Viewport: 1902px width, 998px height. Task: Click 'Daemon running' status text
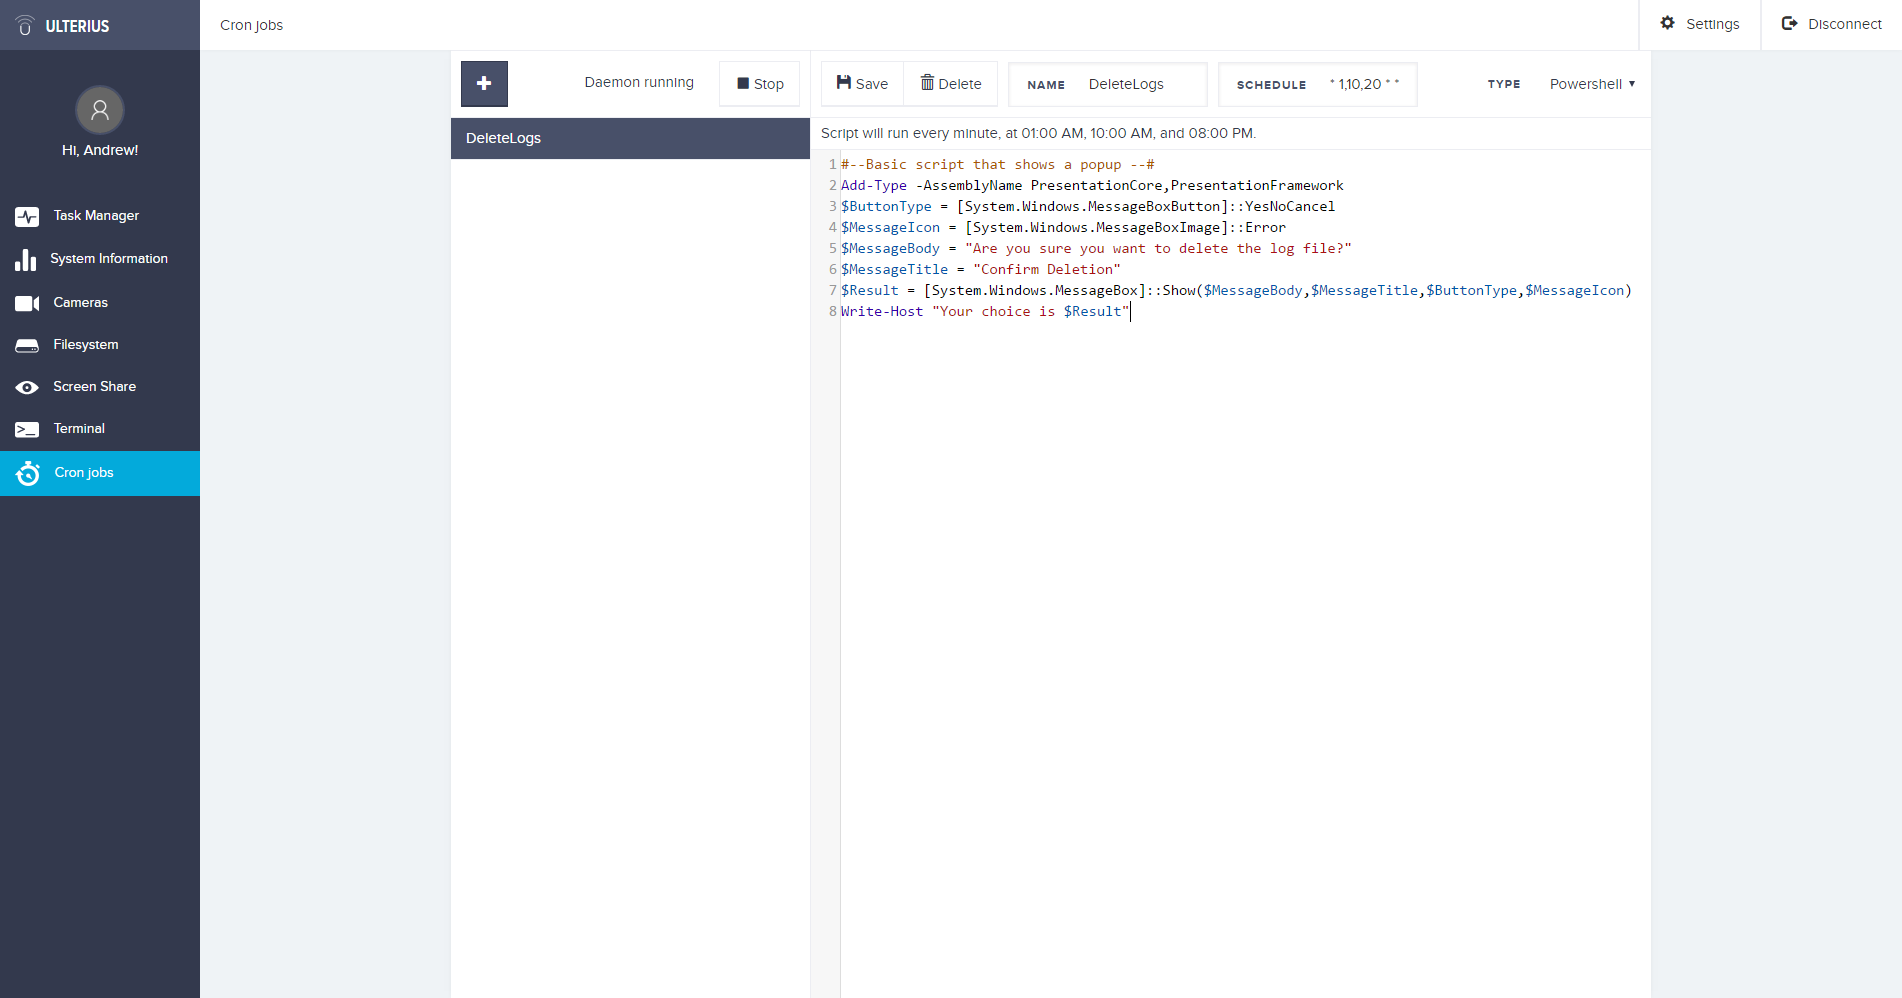point(639,82)
